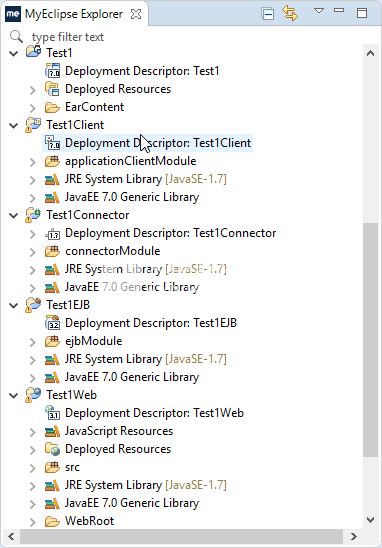382x548 pixels.
Task: Click the JavaScript Resources library icon
Action: 52,431
